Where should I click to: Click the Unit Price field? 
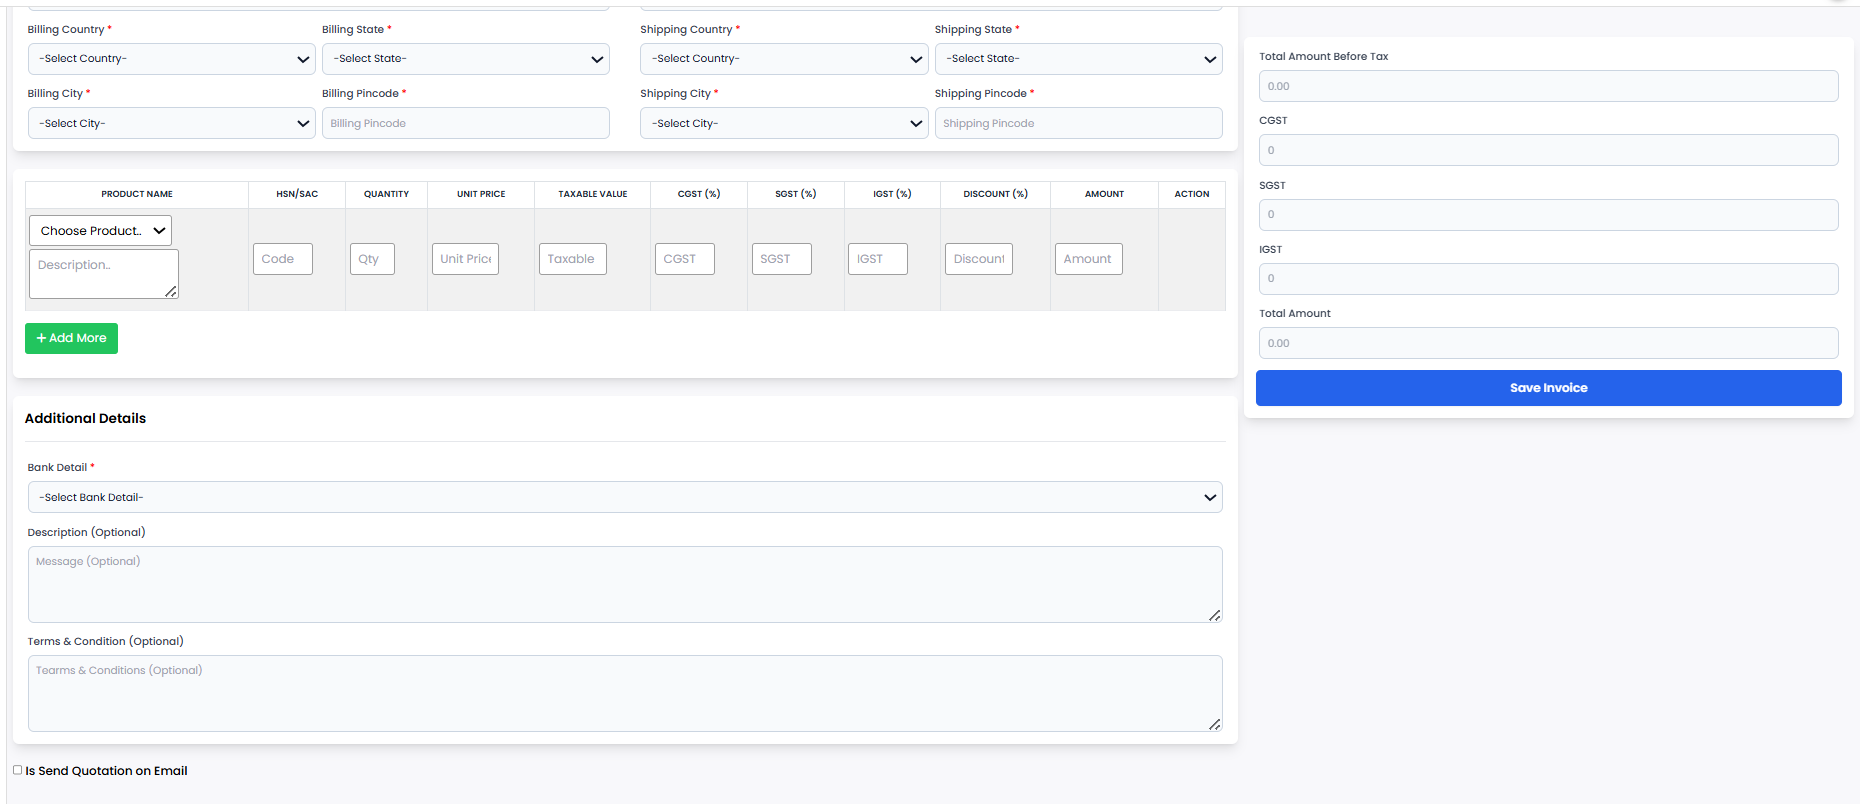pyautogui.click(x=465, y=259)
